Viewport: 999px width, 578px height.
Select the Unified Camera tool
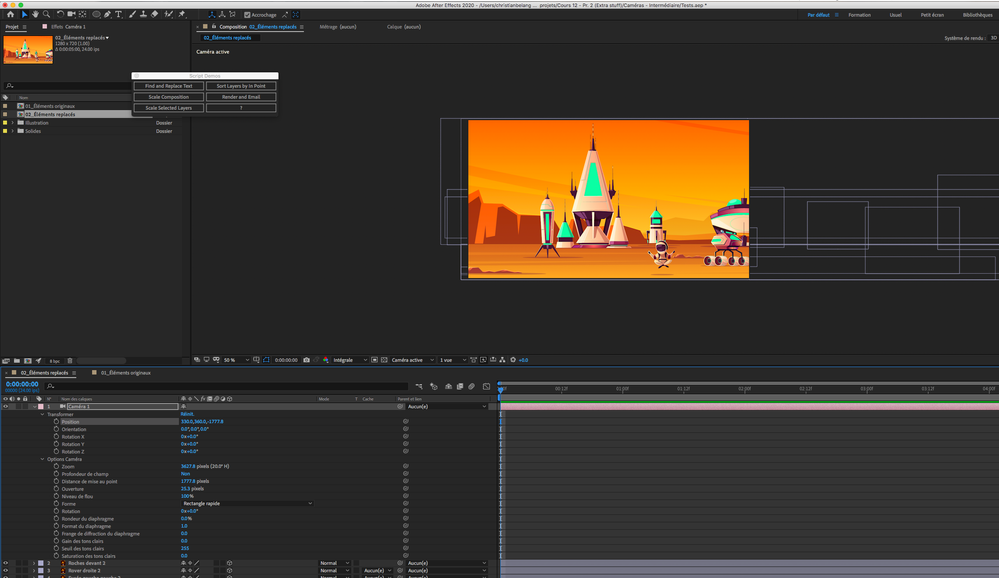click(x=69, y=14)
